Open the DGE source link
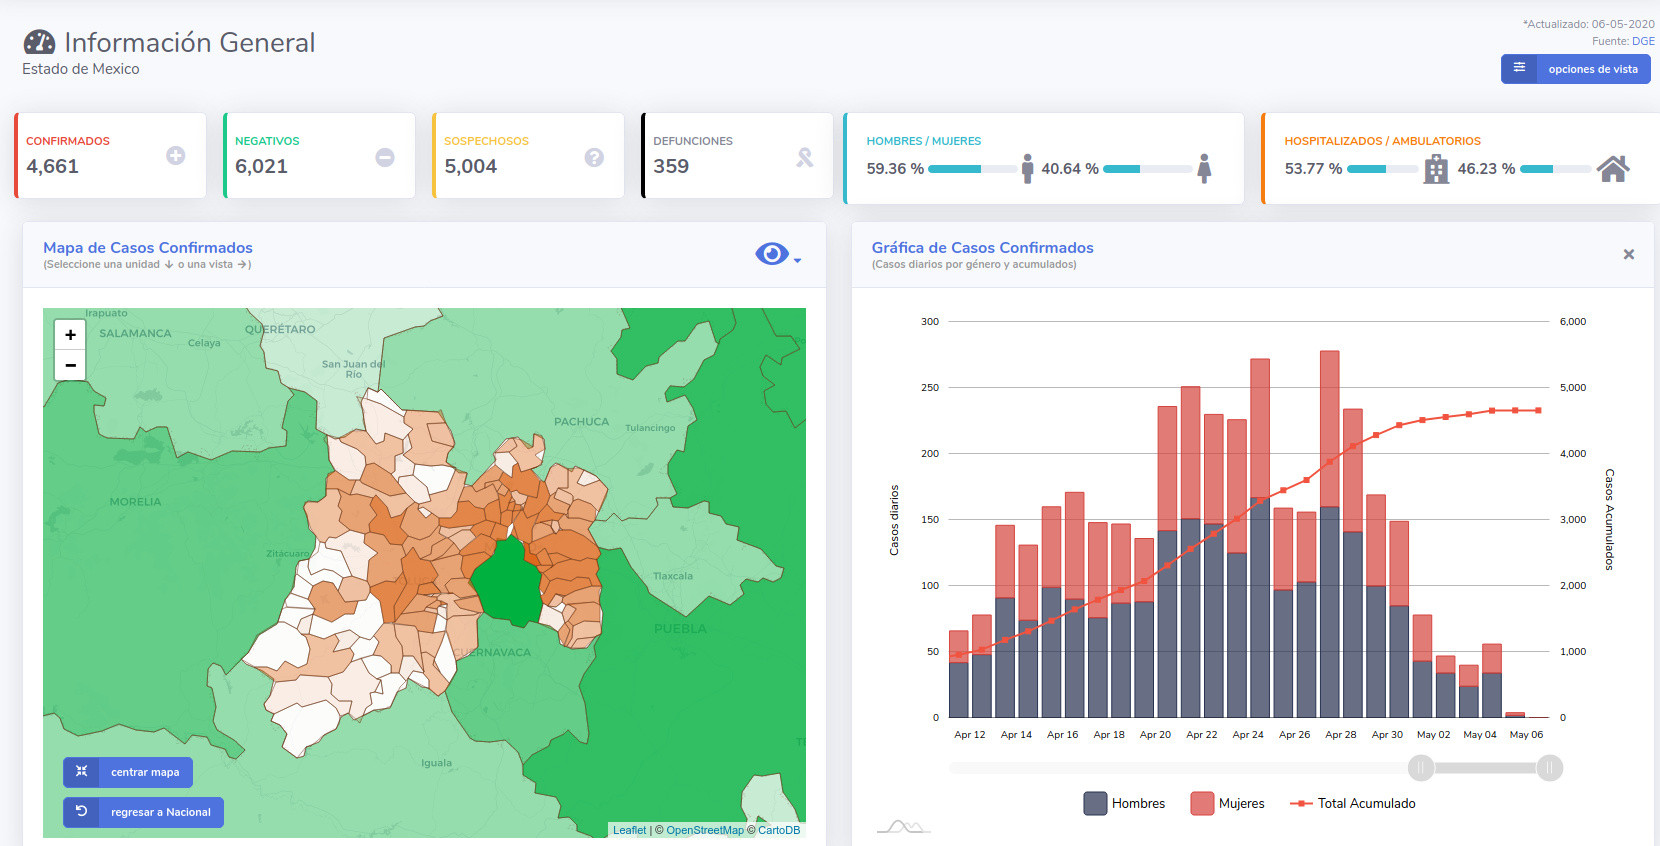 pyautogui.click(x=1643, y=41)
